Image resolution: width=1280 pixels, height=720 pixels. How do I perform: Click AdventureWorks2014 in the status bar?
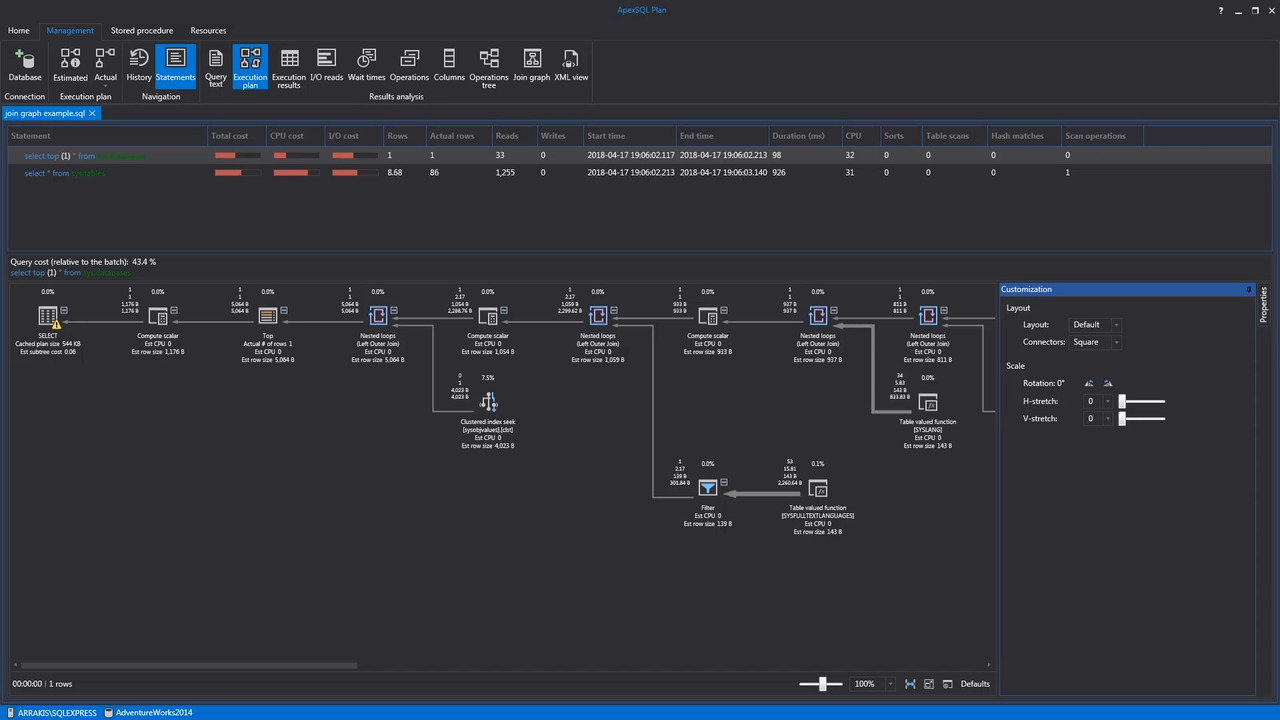coord(153,712)
